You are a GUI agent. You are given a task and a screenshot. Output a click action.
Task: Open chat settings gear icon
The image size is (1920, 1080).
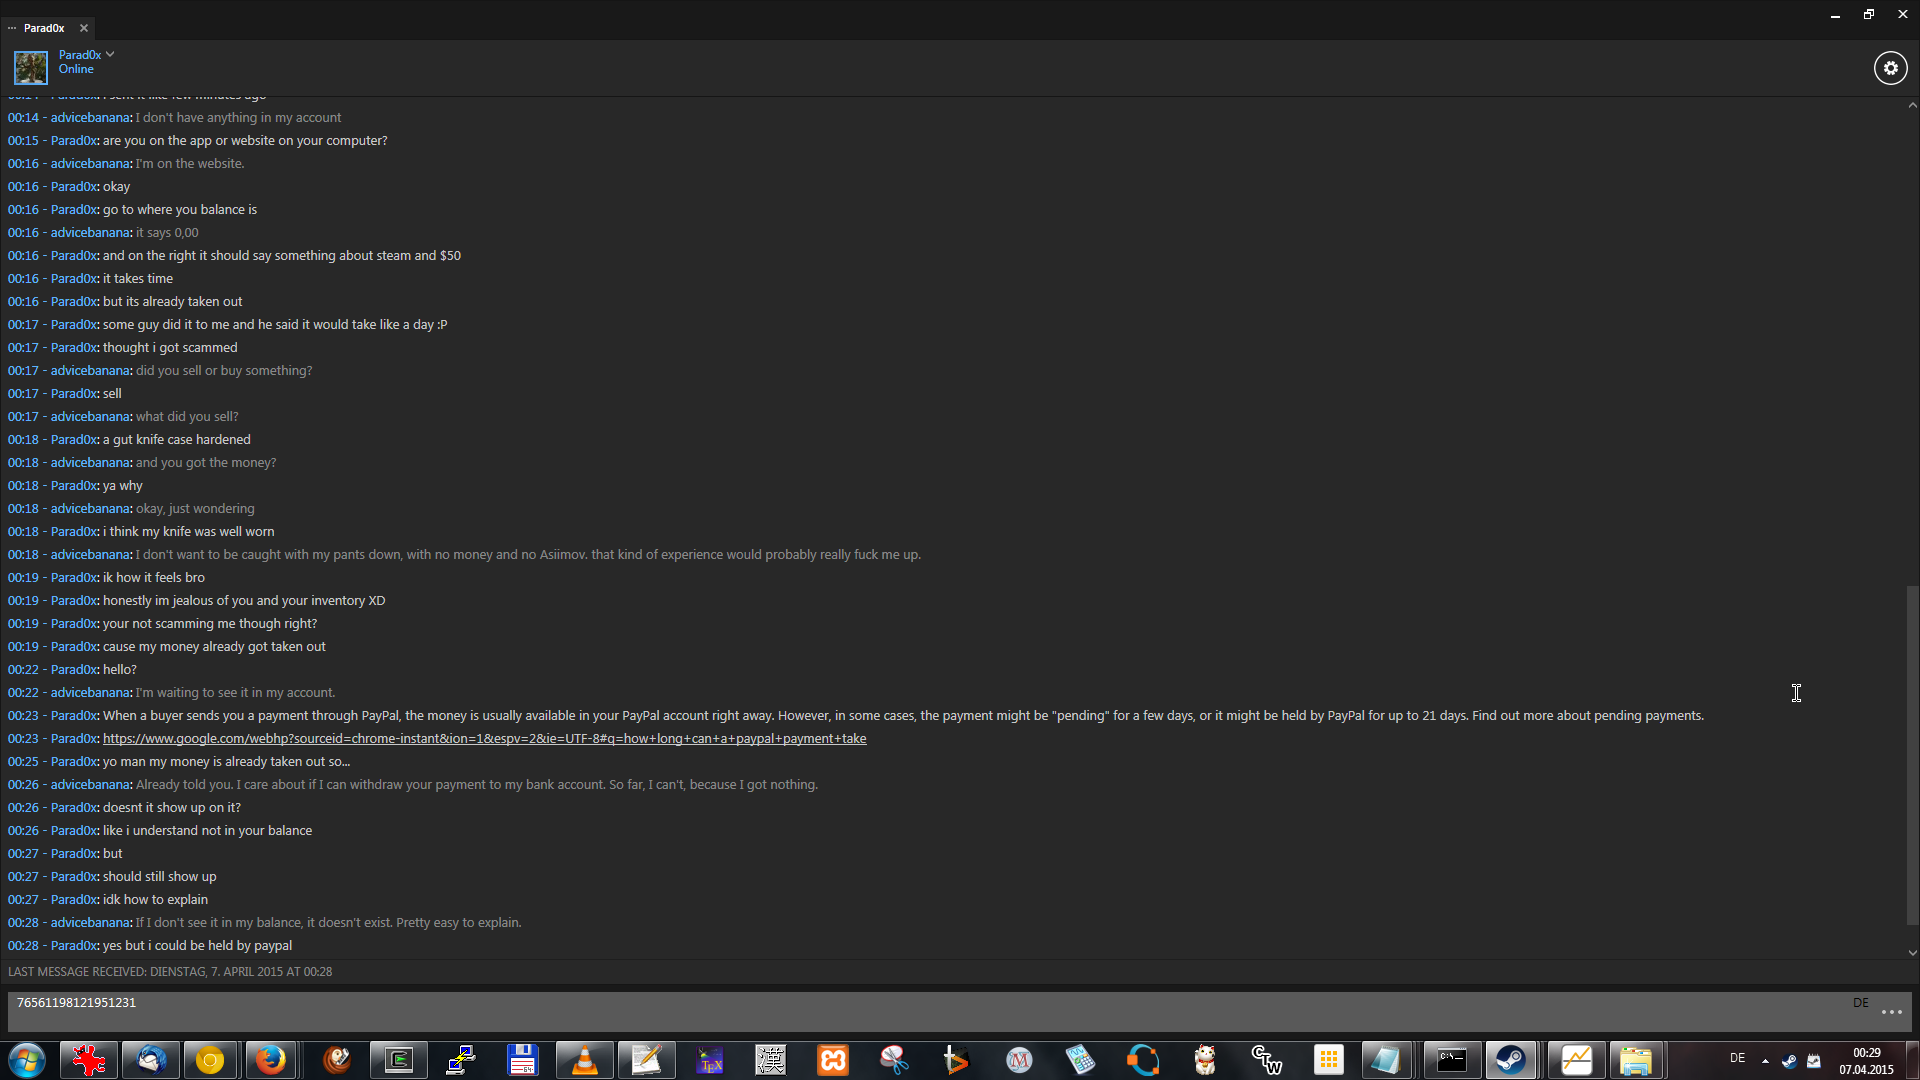[1890, 68]
